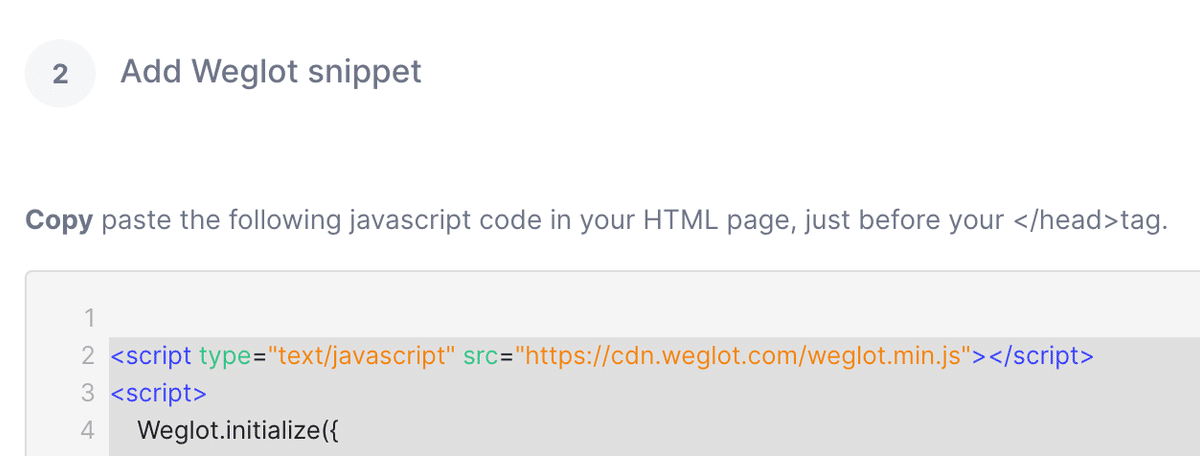Click line number 1 in the gutter
1200x456 pixels.
click(89, 319)
